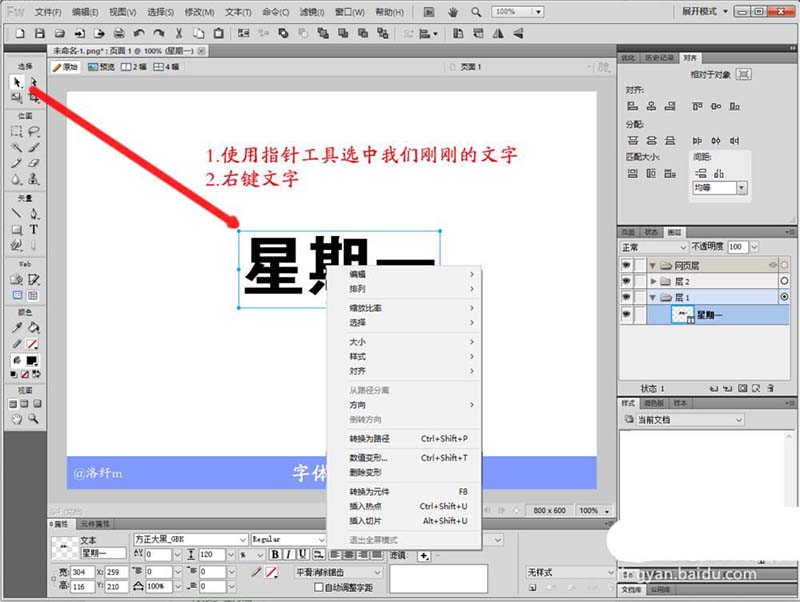Open the stroke color swatch in Properties
The width and height of the screenshot is (800, 602).
coord(272,572)
